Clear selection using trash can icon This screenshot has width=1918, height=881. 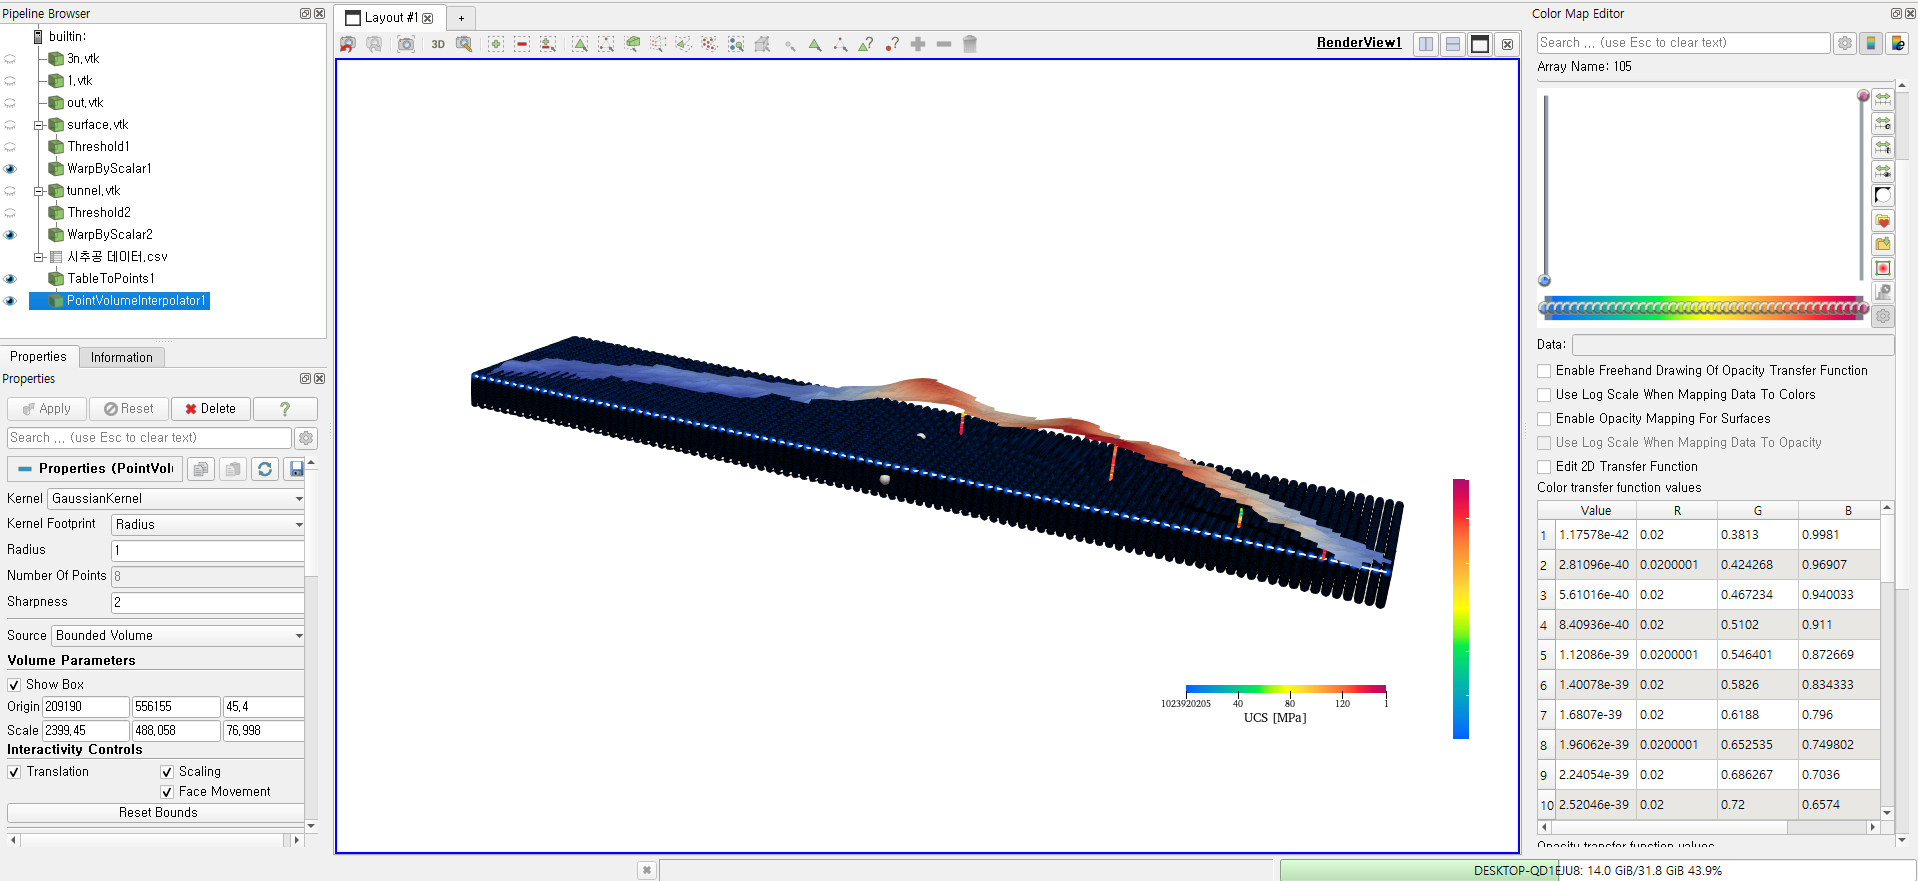coord(970,44)
